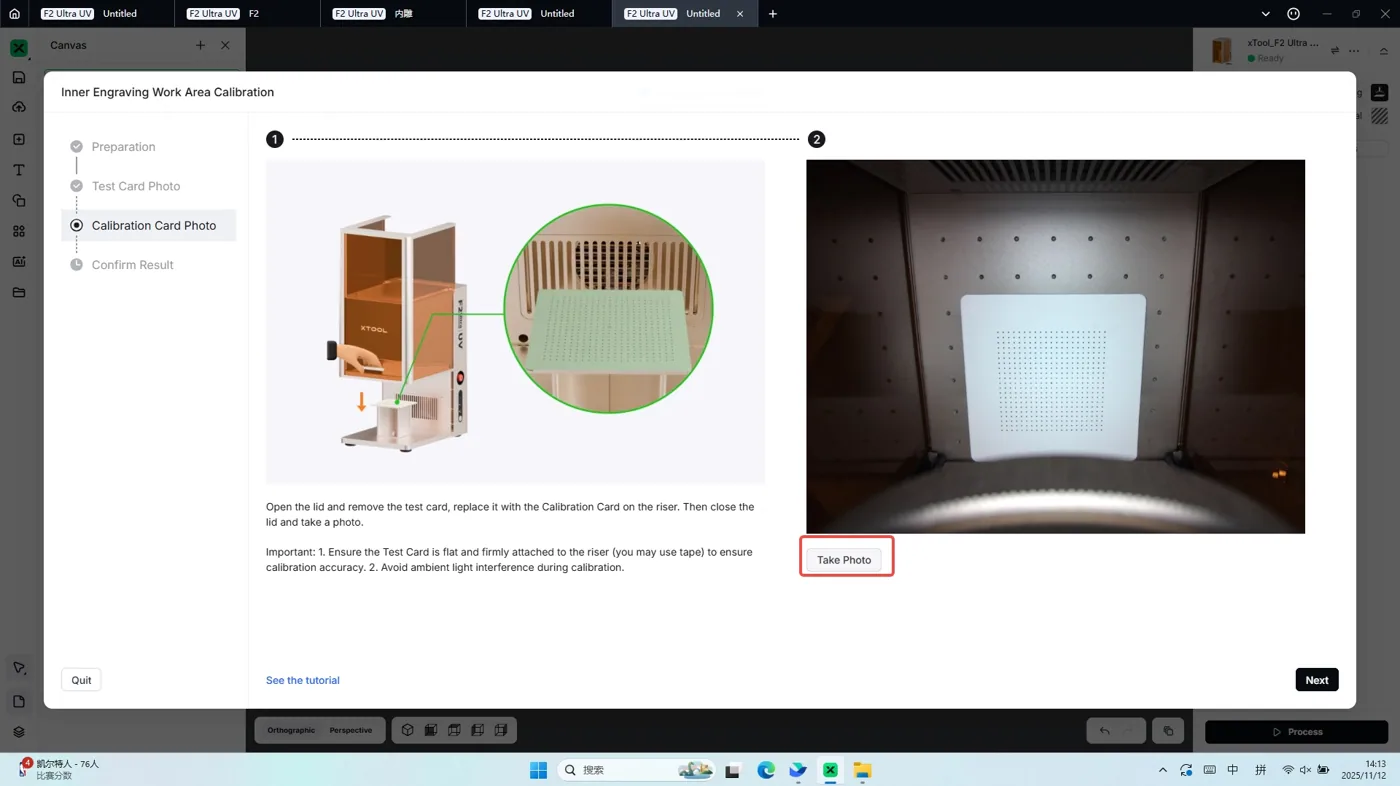Show hidden system tray icons chevron
The width and height of the screenshot is (1400, 786).
click(1162, 770)
